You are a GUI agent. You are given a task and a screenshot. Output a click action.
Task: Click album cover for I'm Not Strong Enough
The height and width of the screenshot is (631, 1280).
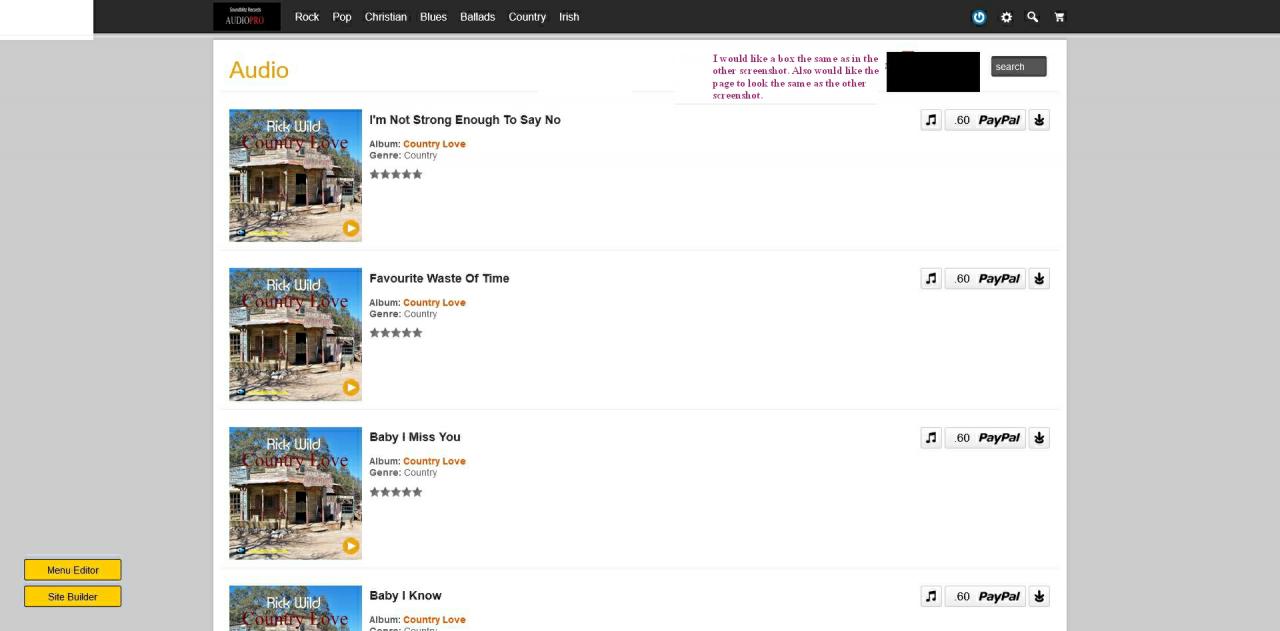tap(295, 175)
